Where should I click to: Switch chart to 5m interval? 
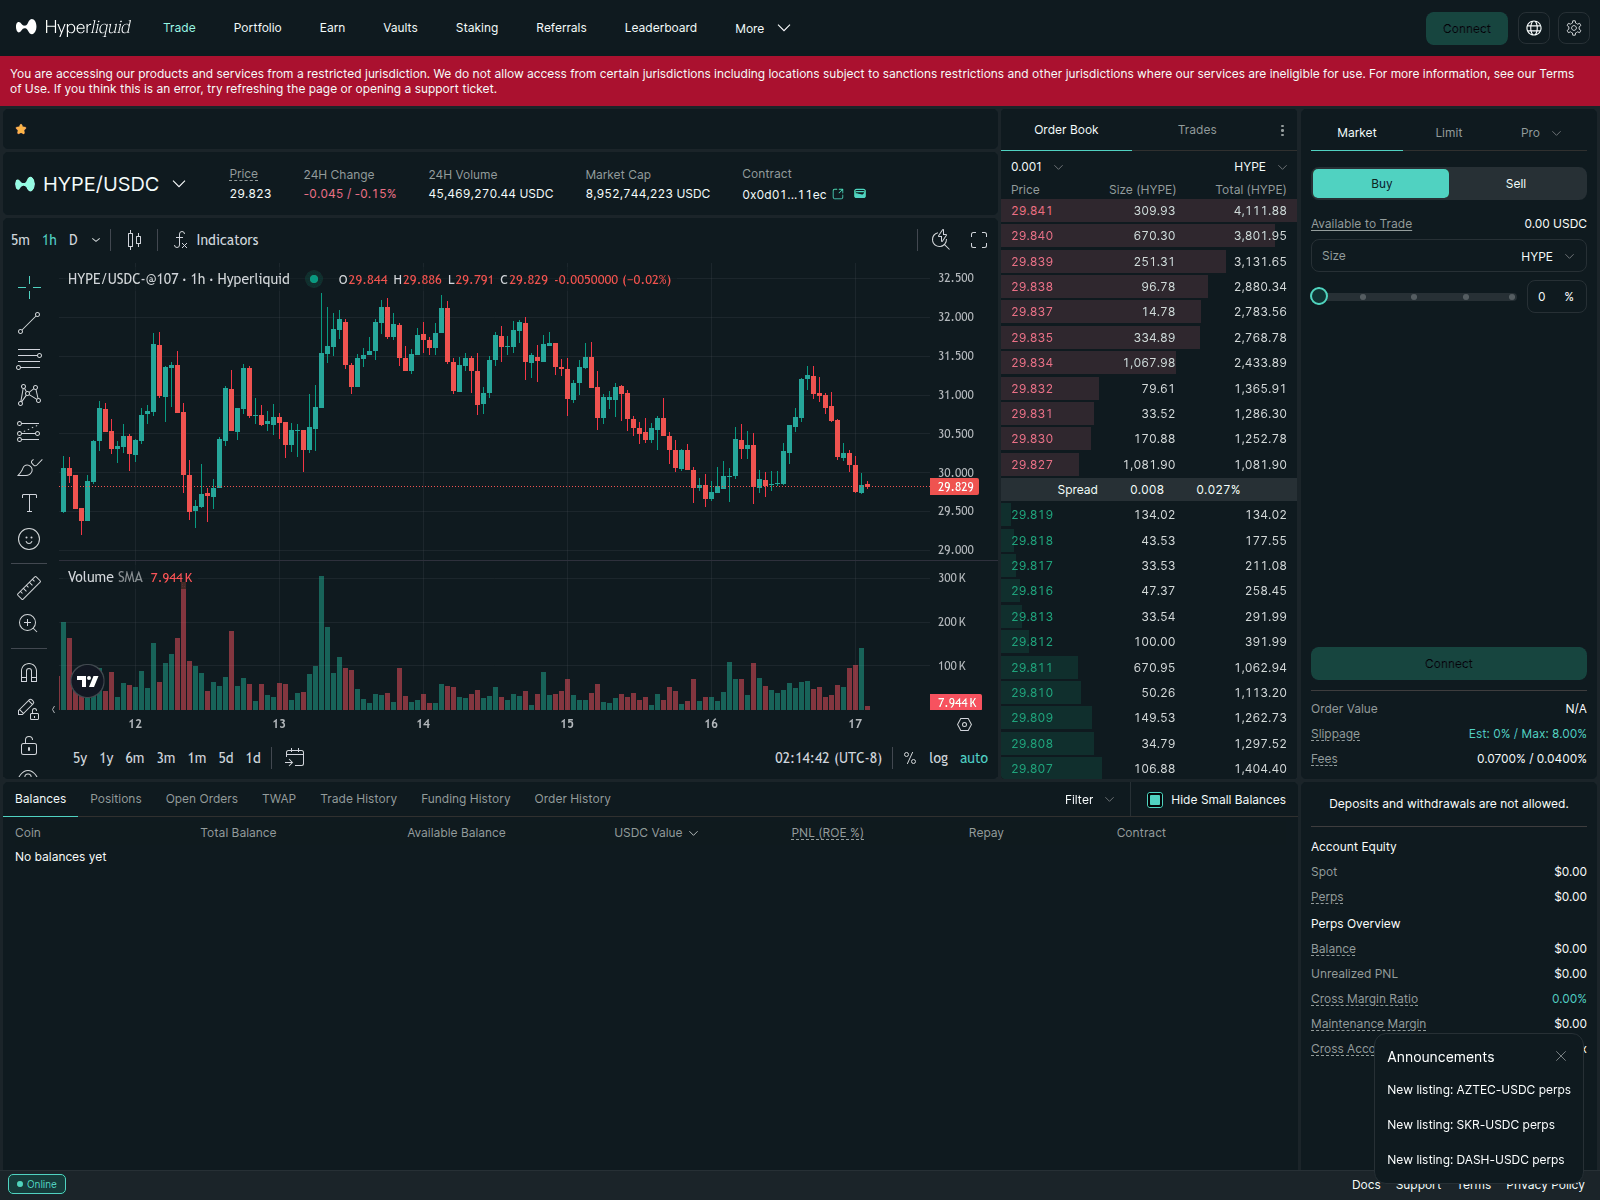point(20,240)
